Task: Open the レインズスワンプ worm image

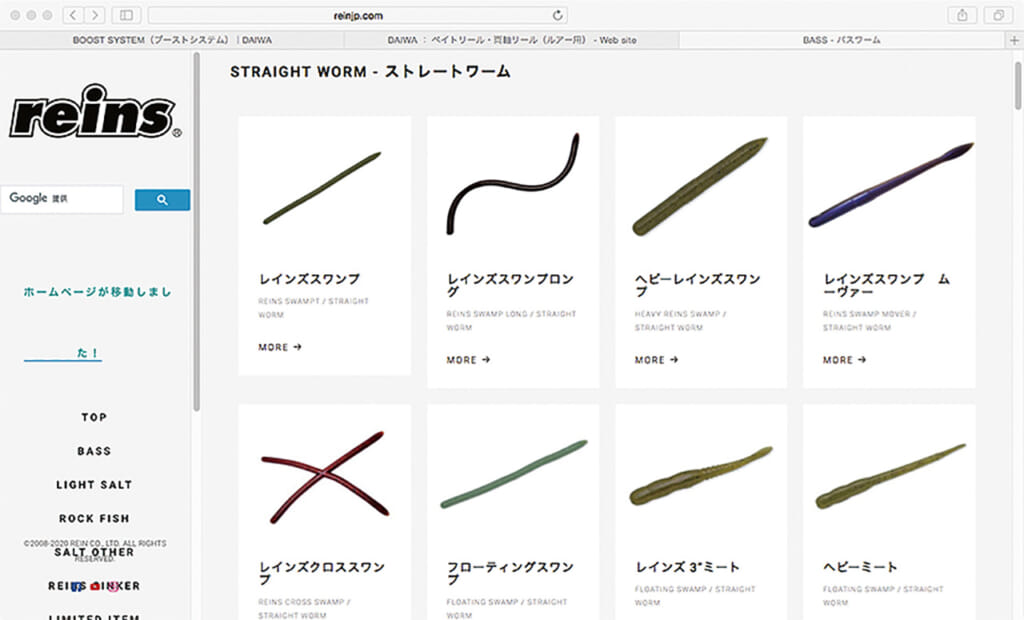Action: coord(323,188)
